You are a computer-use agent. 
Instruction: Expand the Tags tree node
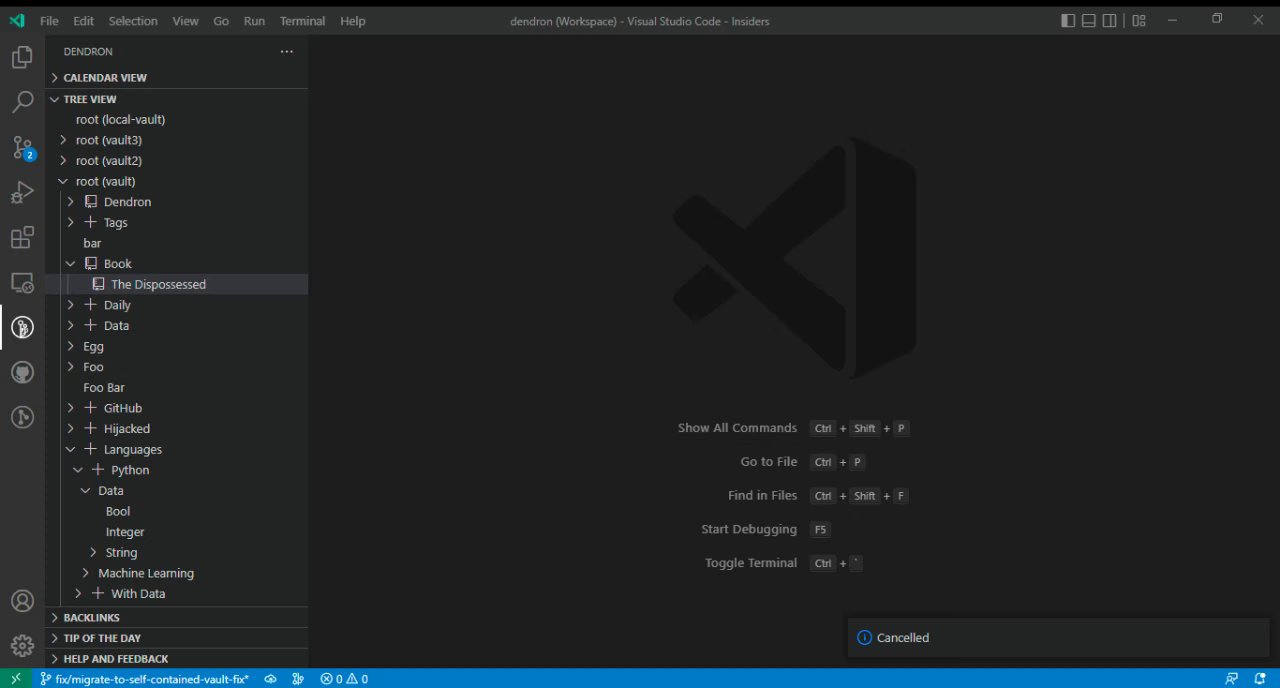tap(70, 223)
